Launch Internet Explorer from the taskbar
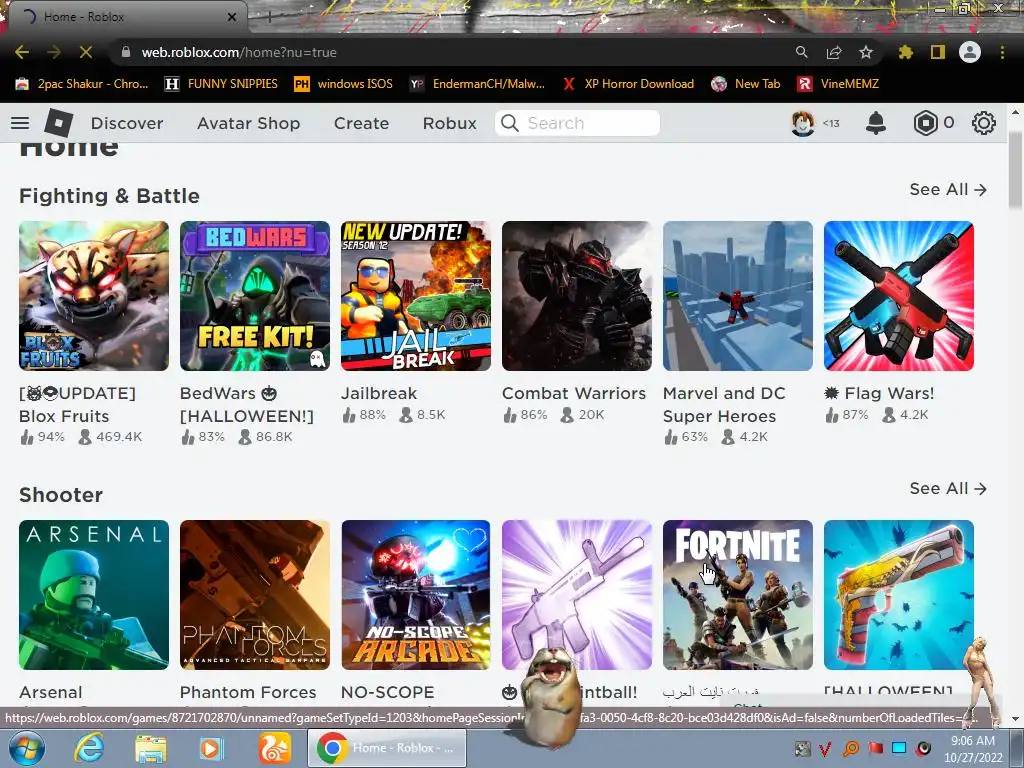 pos(88,748)
